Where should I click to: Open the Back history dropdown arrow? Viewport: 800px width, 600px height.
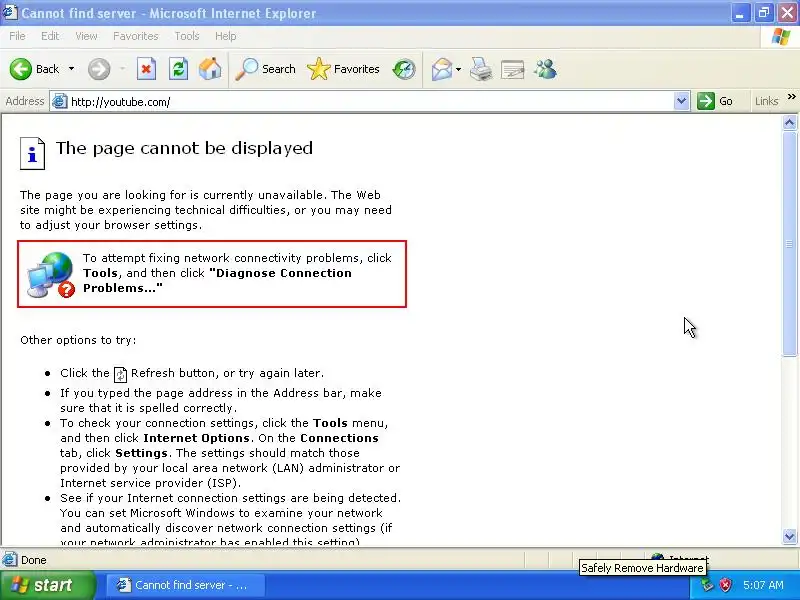(71, 69)
